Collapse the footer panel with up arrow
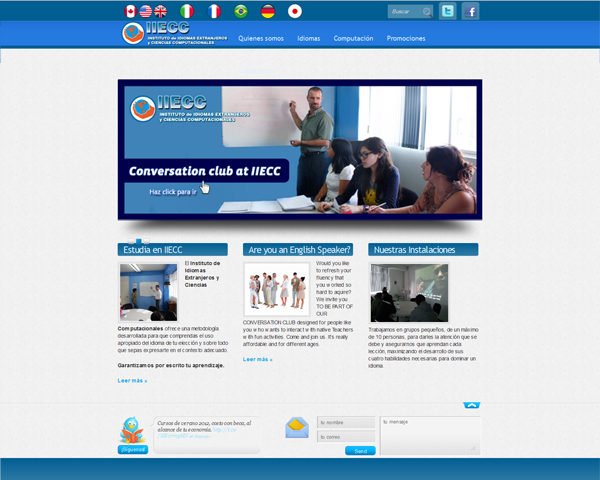This screenshot has height=480, width=600. 472,404
